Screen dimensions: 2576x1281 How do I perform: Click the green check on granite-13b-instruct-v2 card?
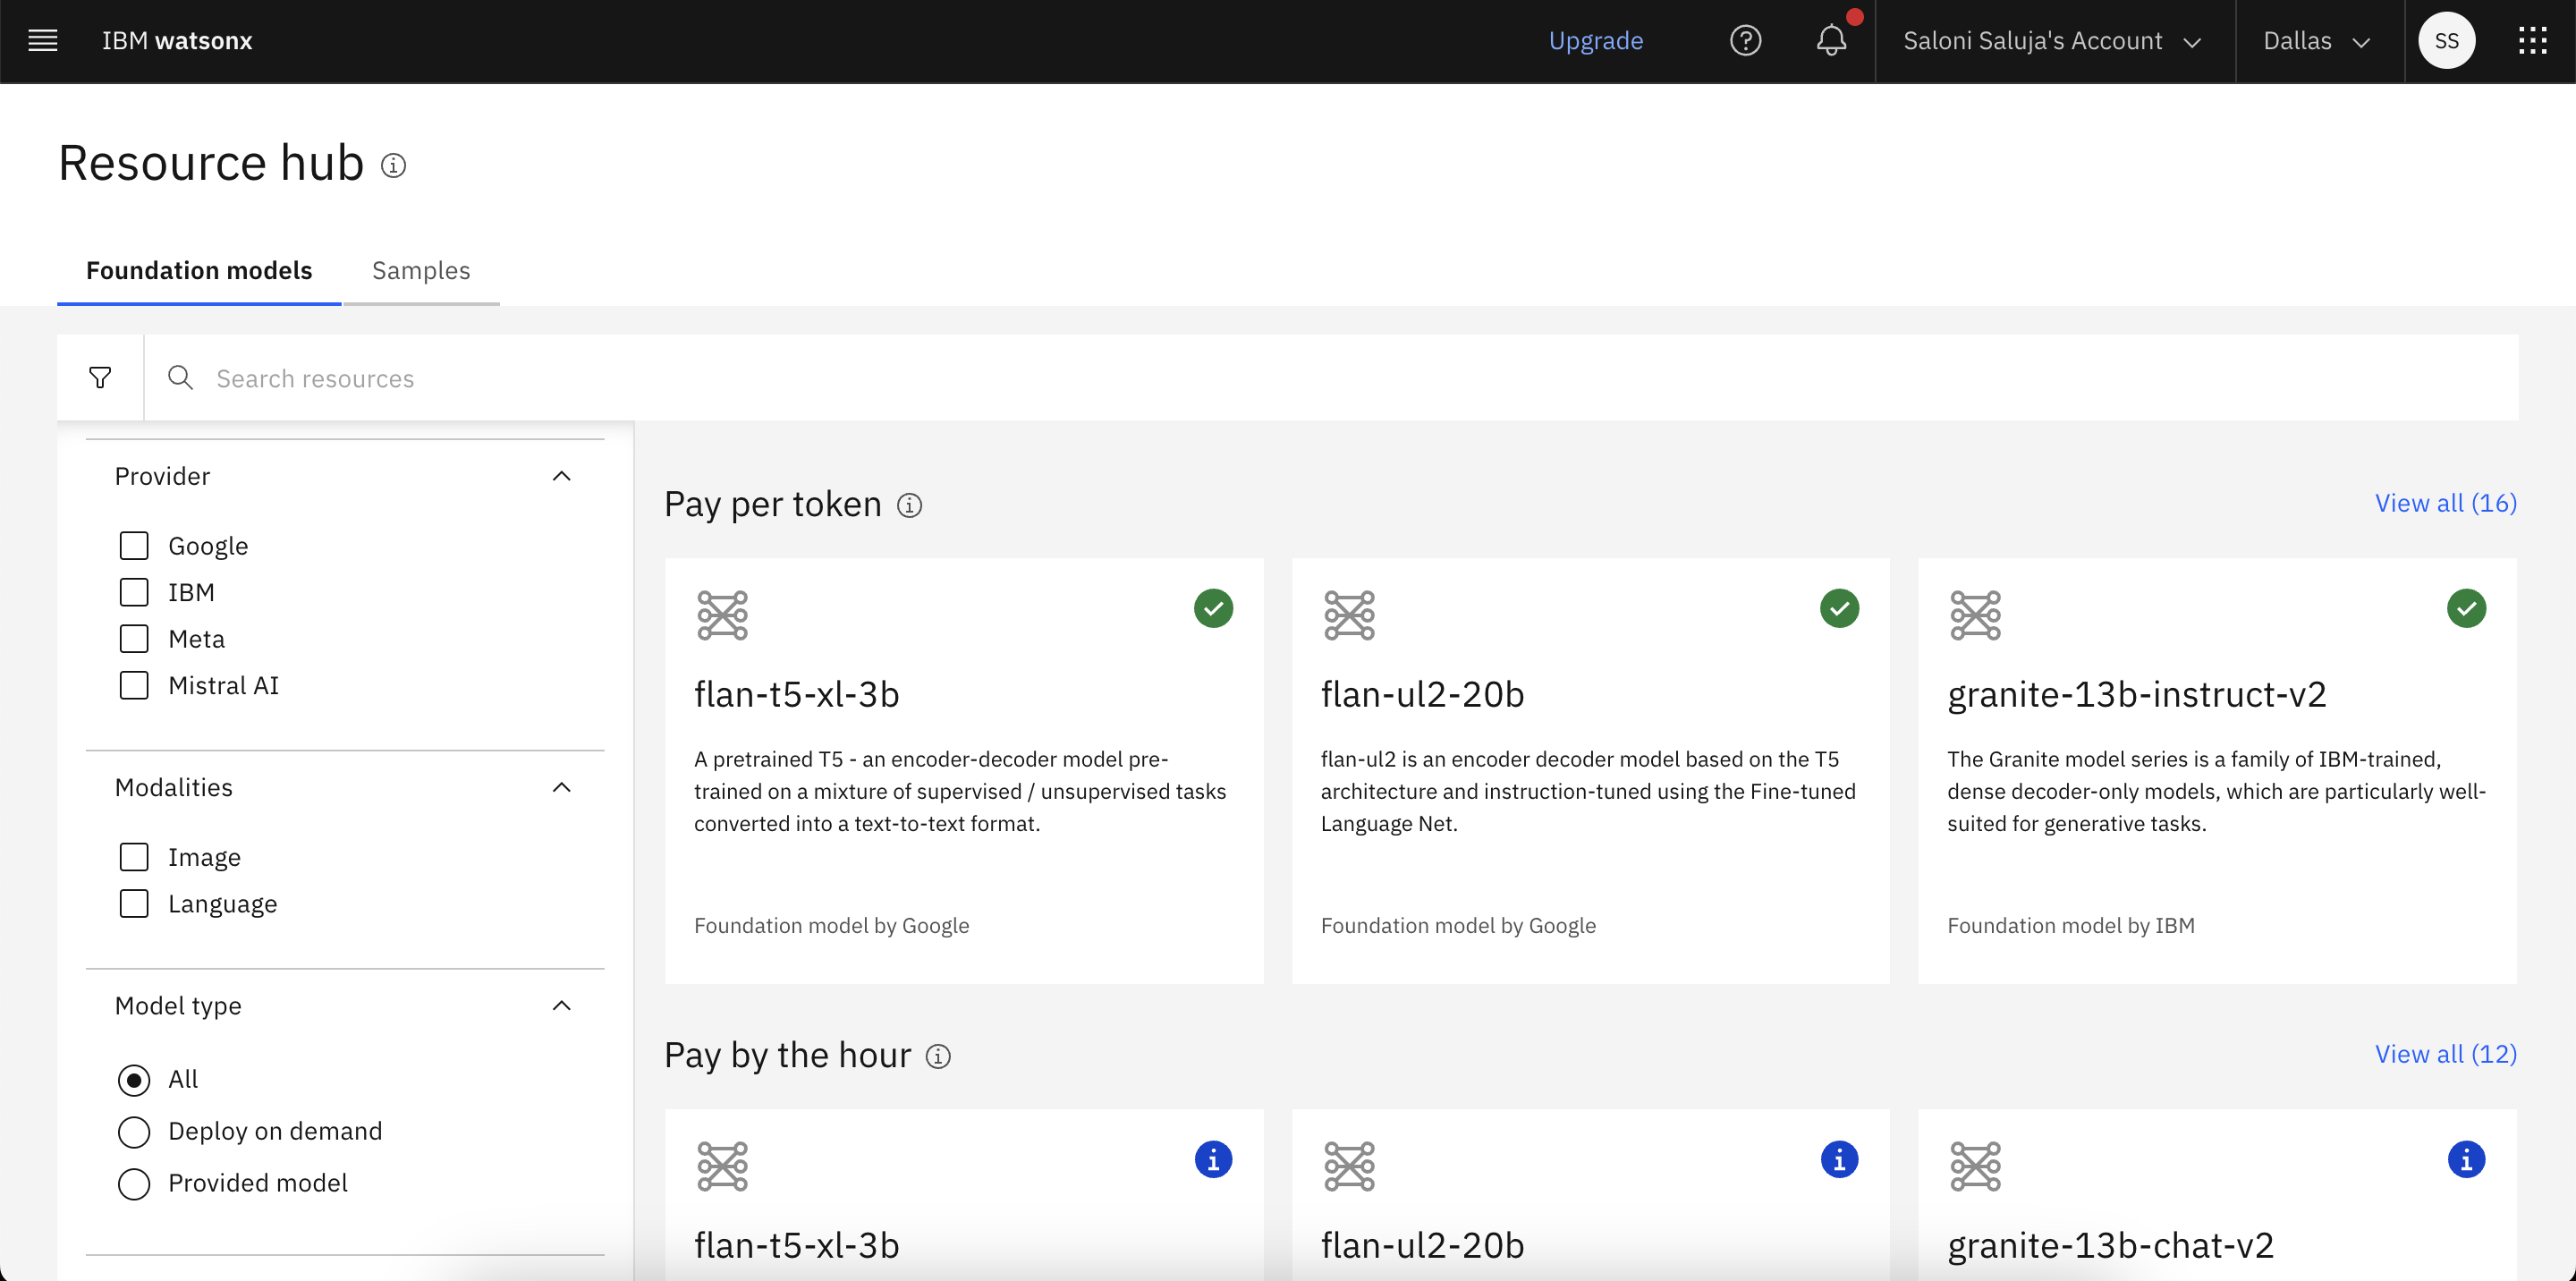click(x=2466, y=608)
